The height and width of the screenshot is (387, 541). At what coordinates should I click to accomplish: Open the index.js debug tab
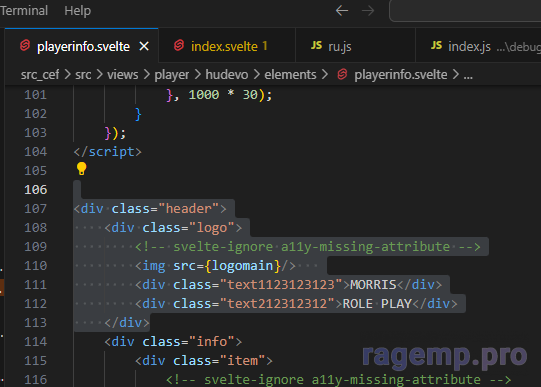point(478,46)
